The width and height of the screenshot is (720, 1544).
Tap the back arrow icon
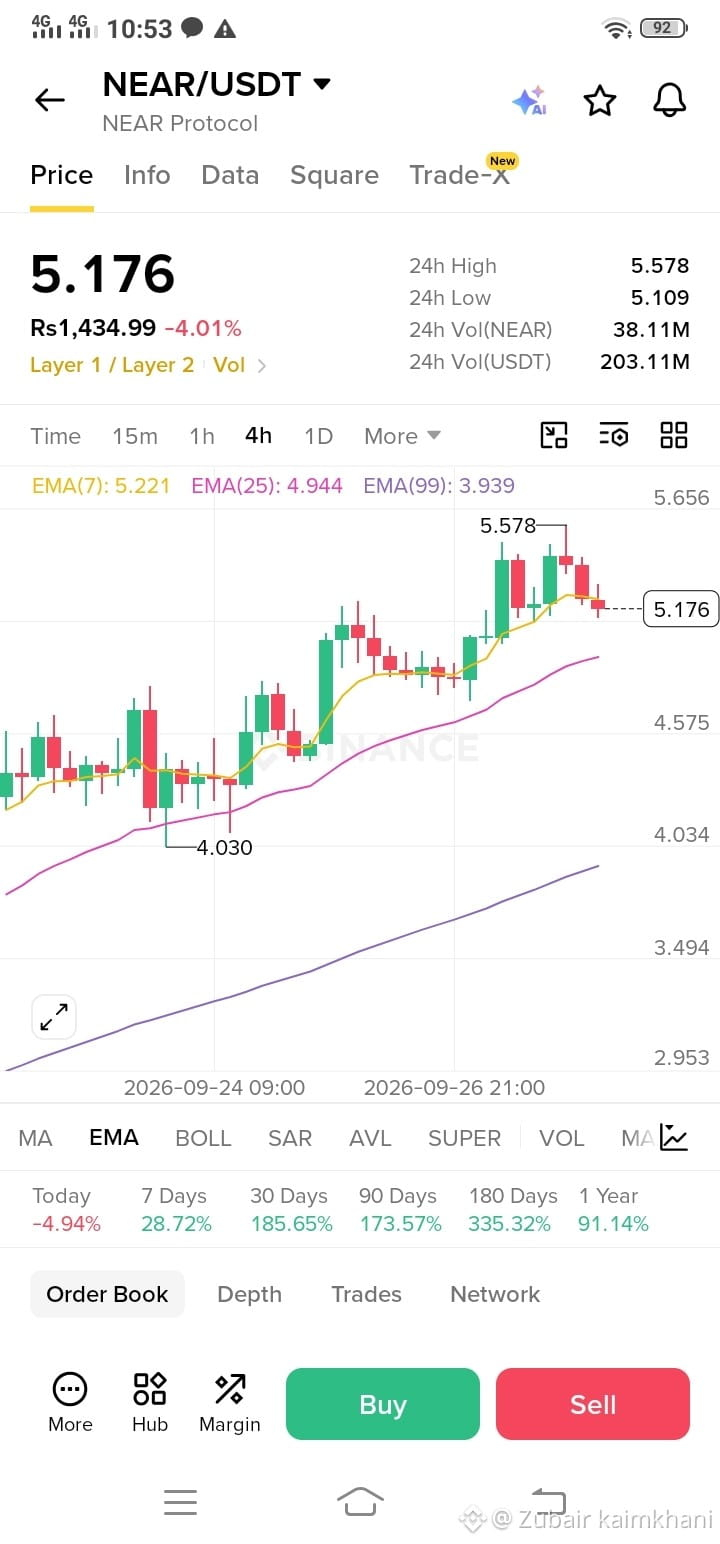point(49,100)
